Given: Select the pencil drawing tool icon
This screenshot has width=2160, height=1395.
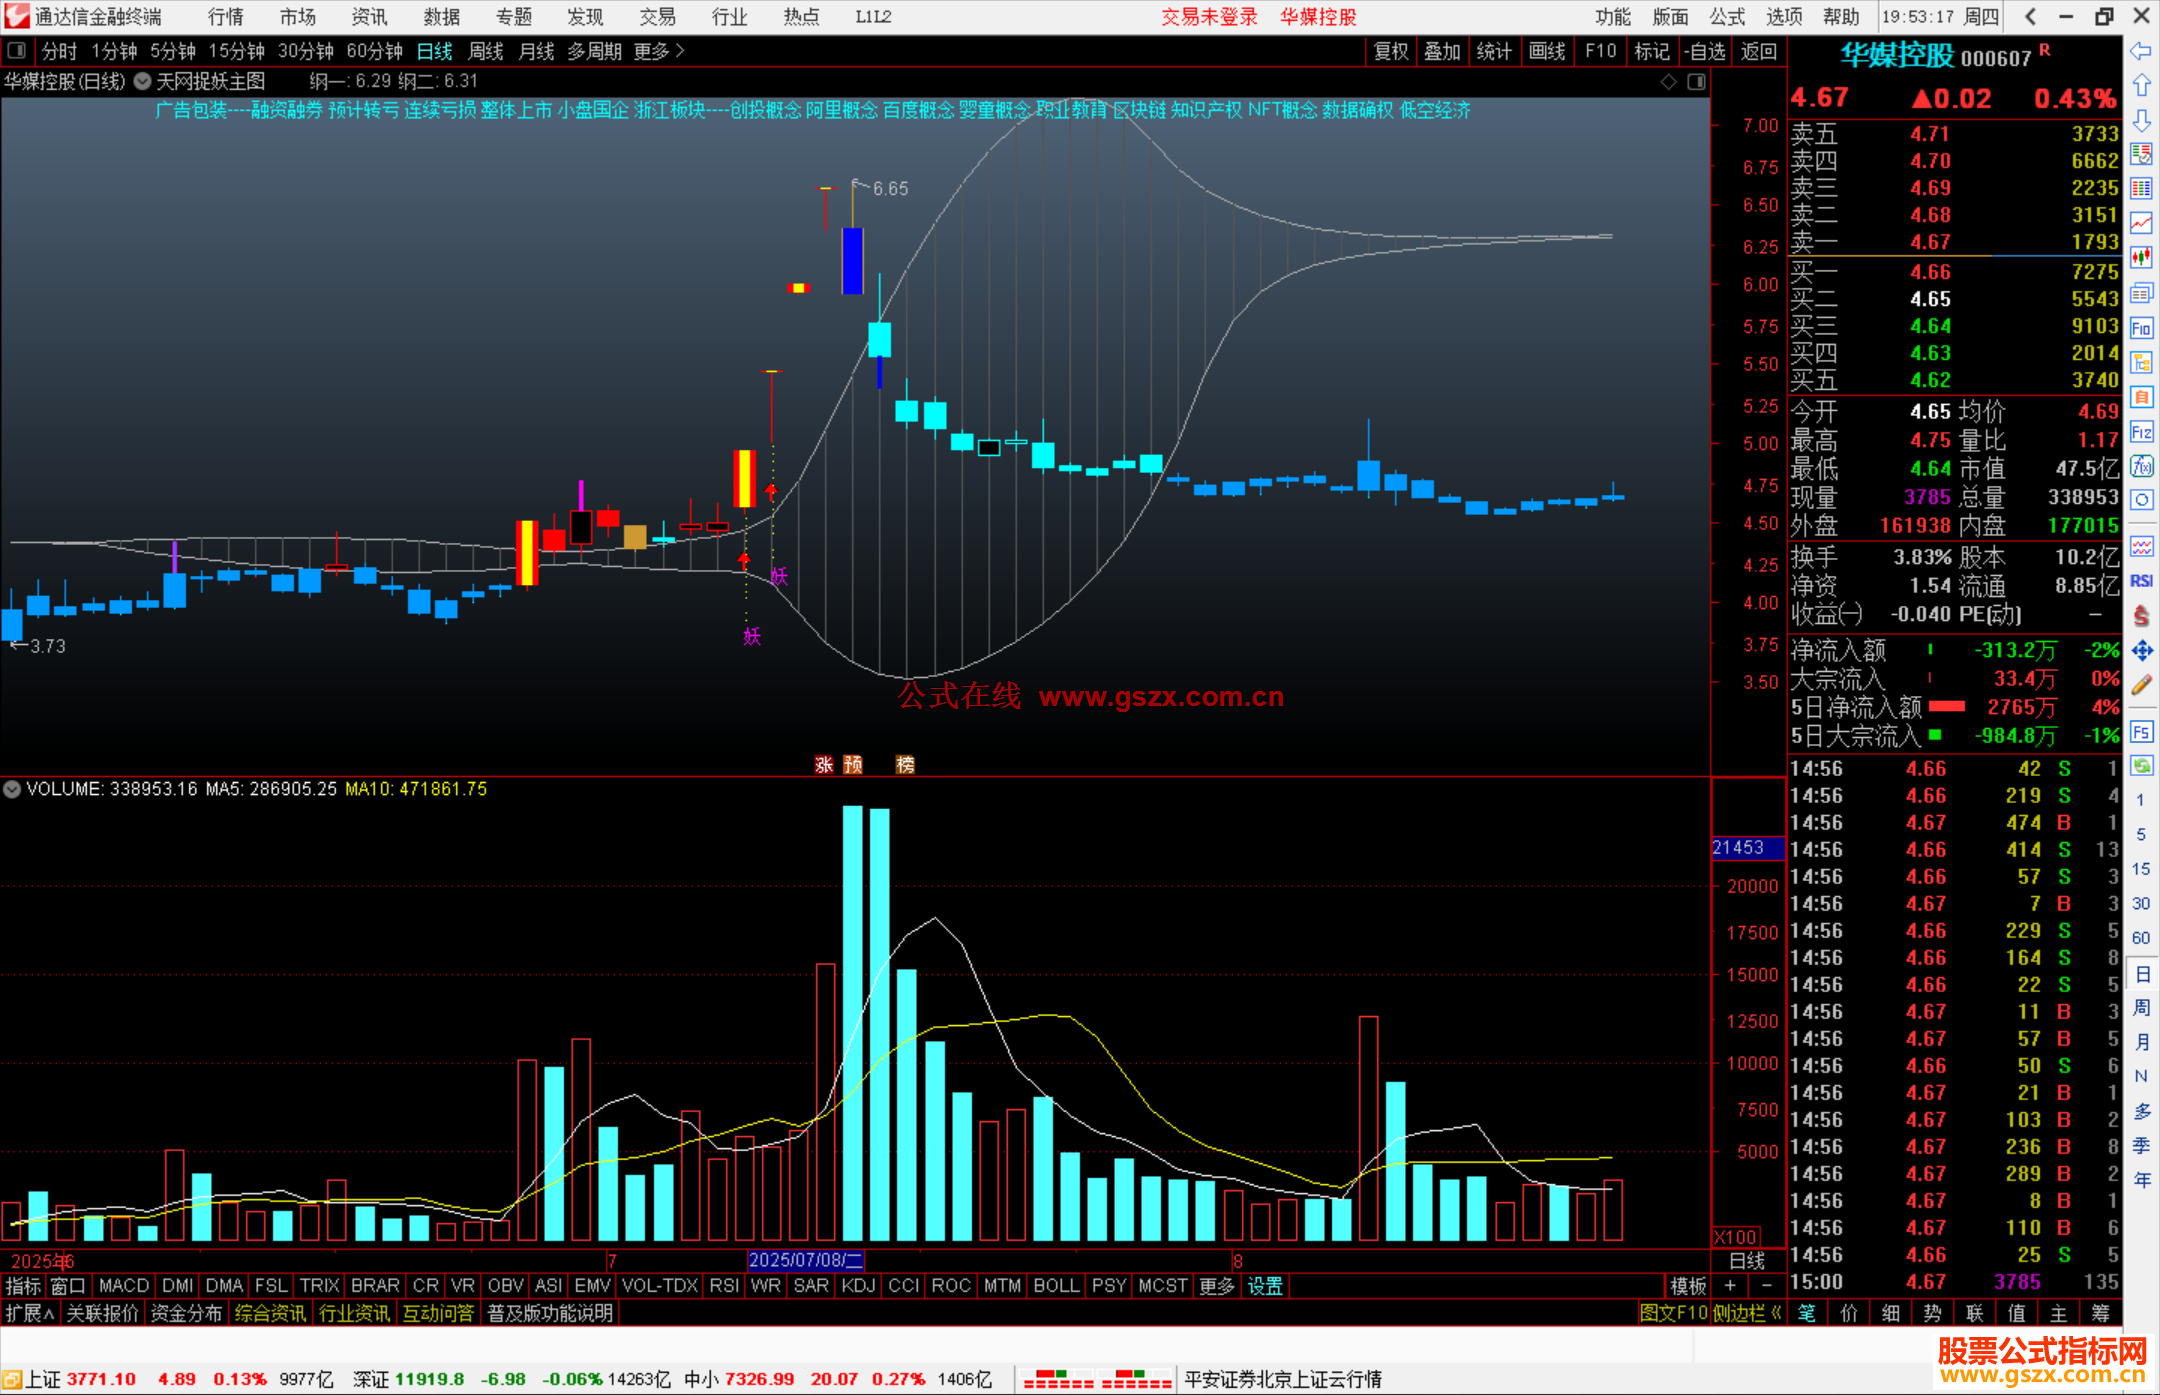Looking at the screenshot, I should [2141, 685].
